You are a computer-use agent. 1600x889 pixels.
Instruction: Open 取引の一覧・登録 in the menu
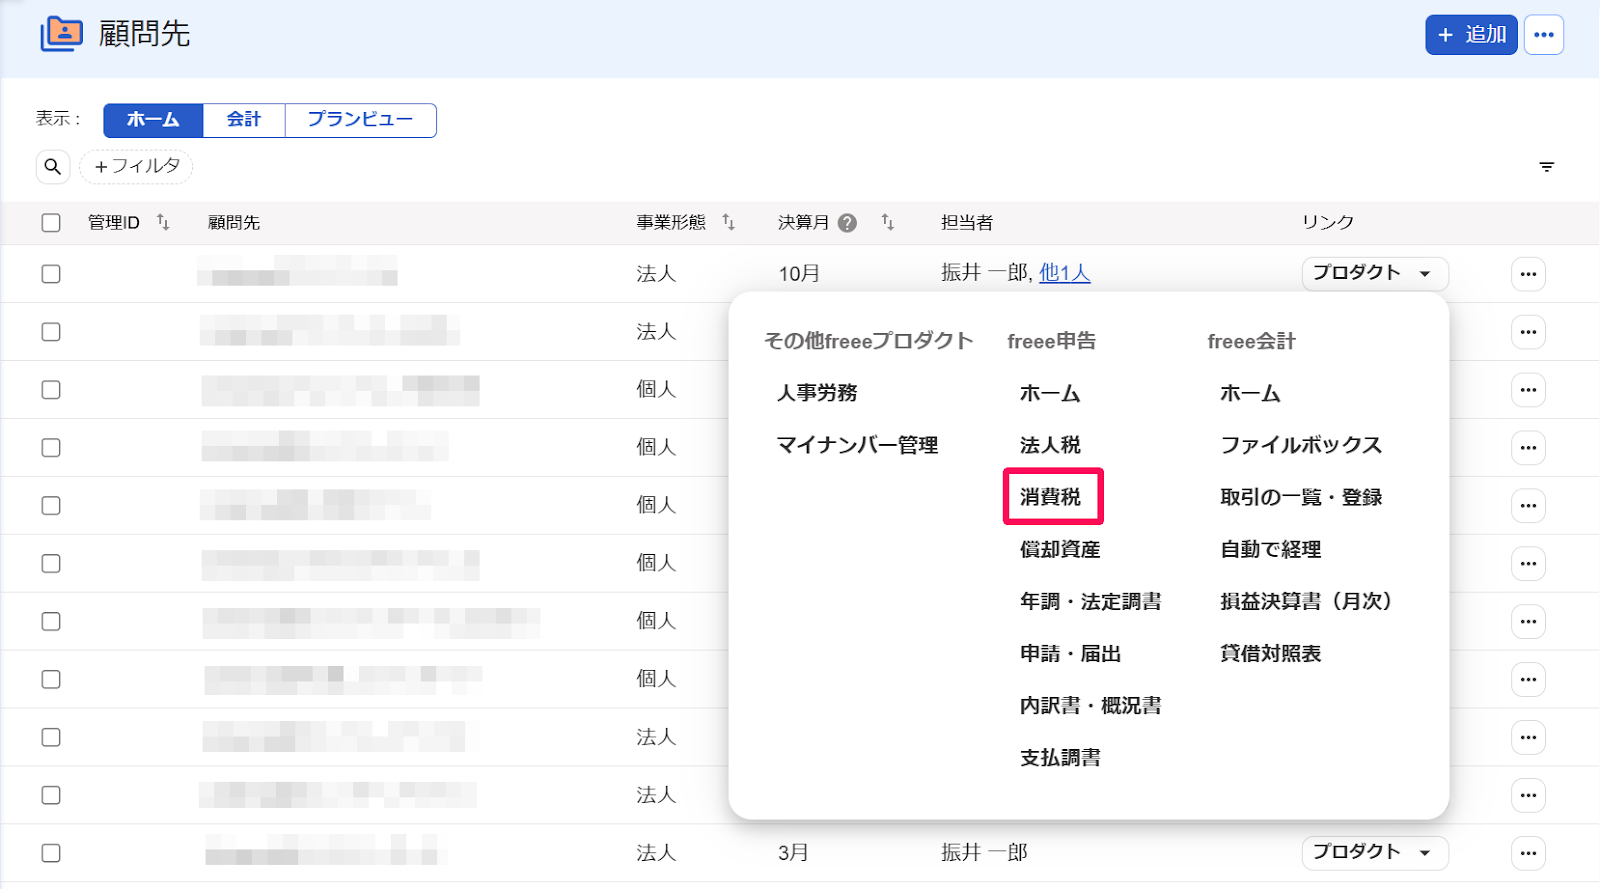1301,497
